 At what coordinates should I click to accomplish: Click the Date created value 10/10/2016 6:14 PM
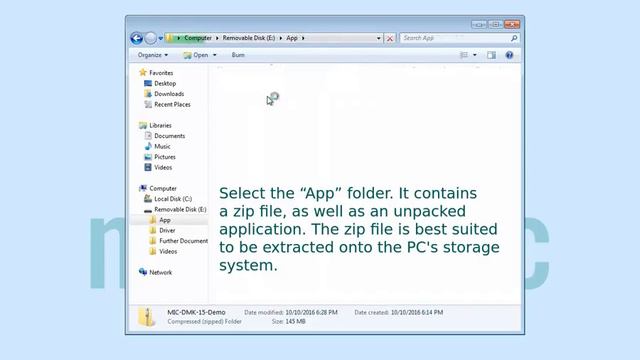click(x=417, y=312)
